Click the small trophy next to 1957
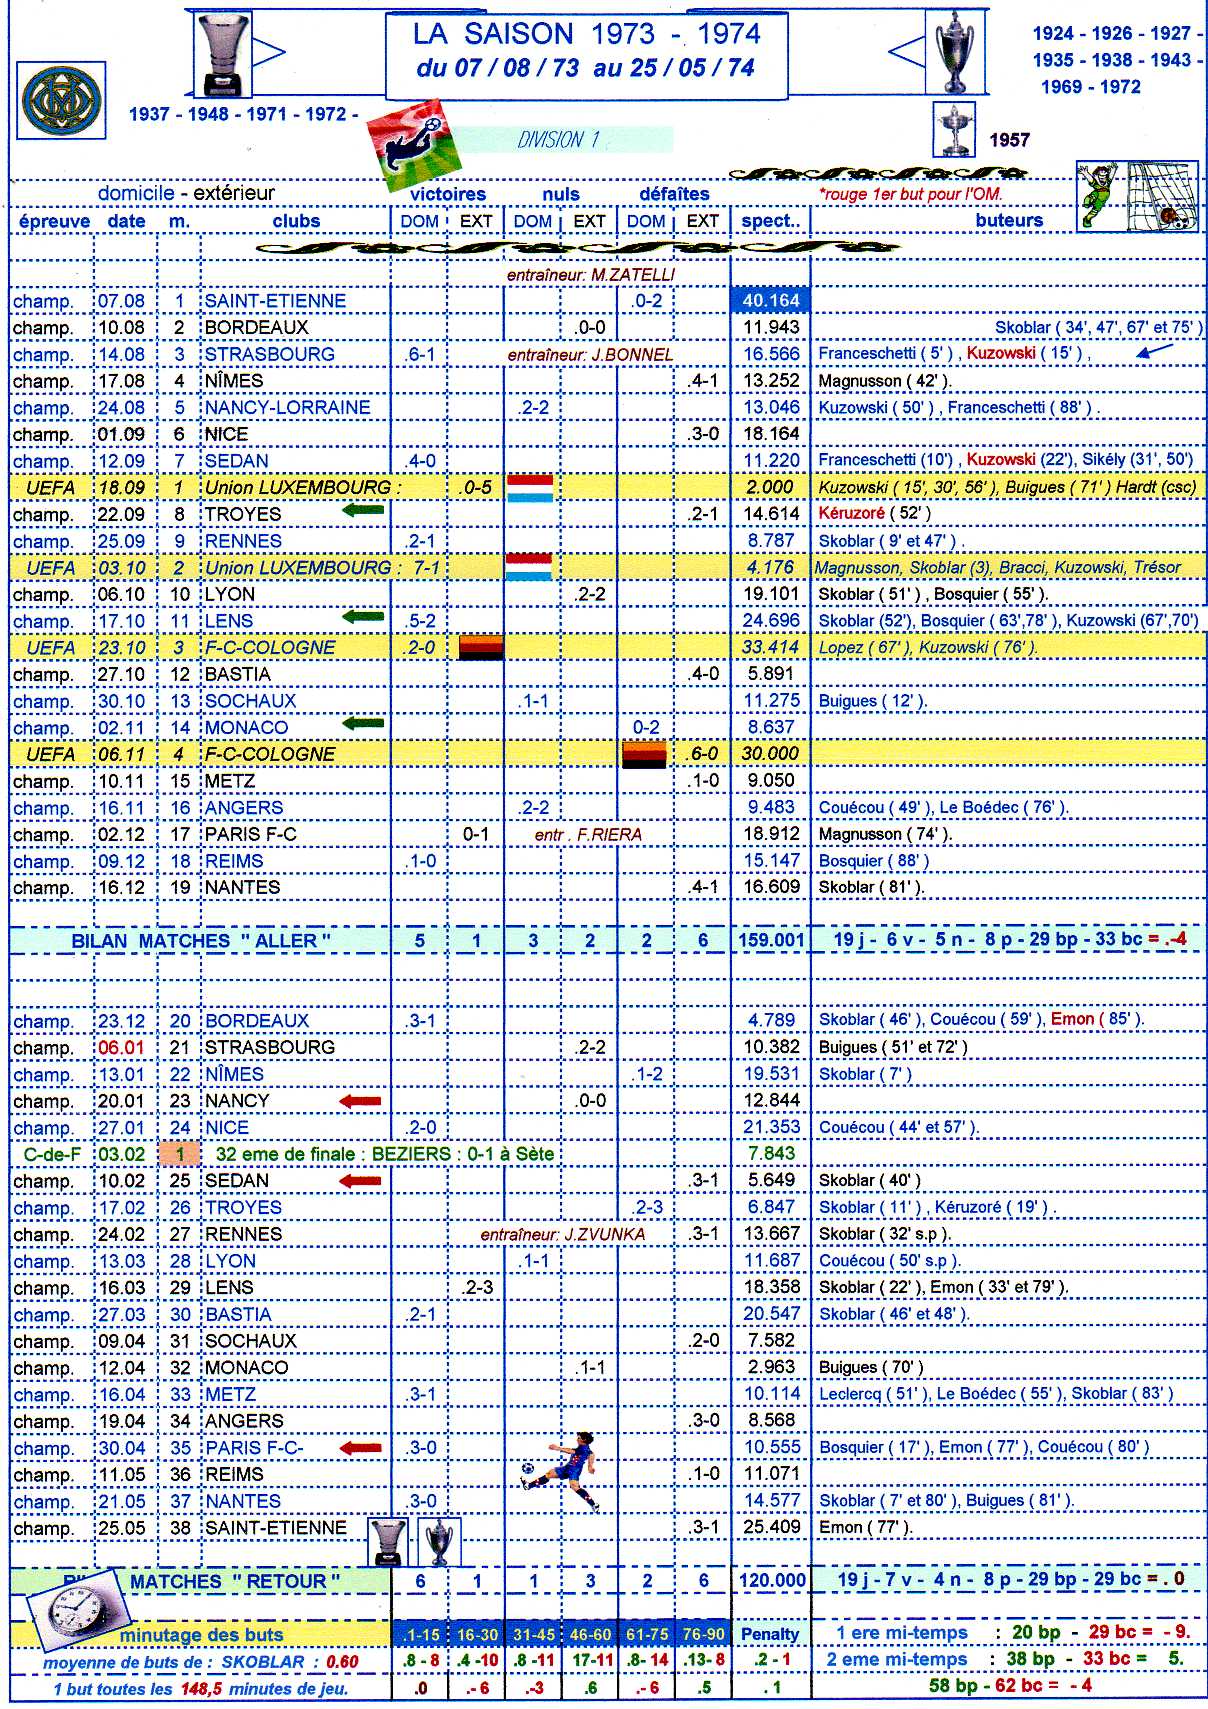Viewport: 1208px width, 1709px height. click(953, 130)
